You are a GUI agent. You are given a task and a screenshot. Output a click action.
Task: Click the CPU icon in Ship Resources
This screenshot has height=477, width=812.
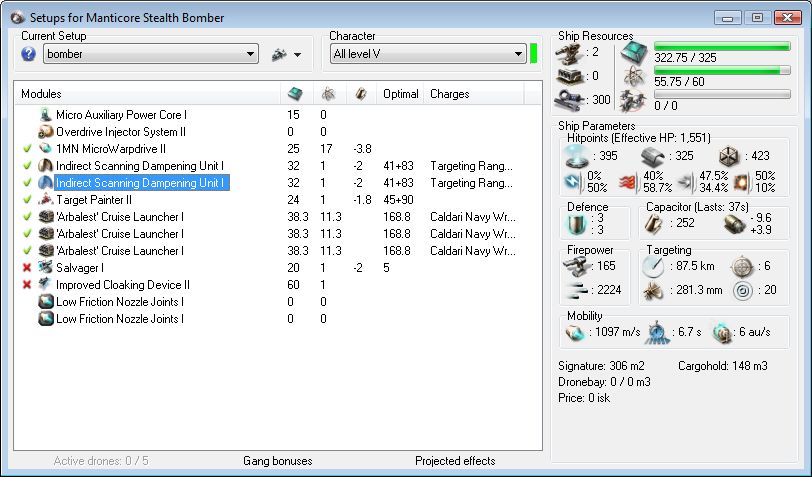tap(634, 53)
